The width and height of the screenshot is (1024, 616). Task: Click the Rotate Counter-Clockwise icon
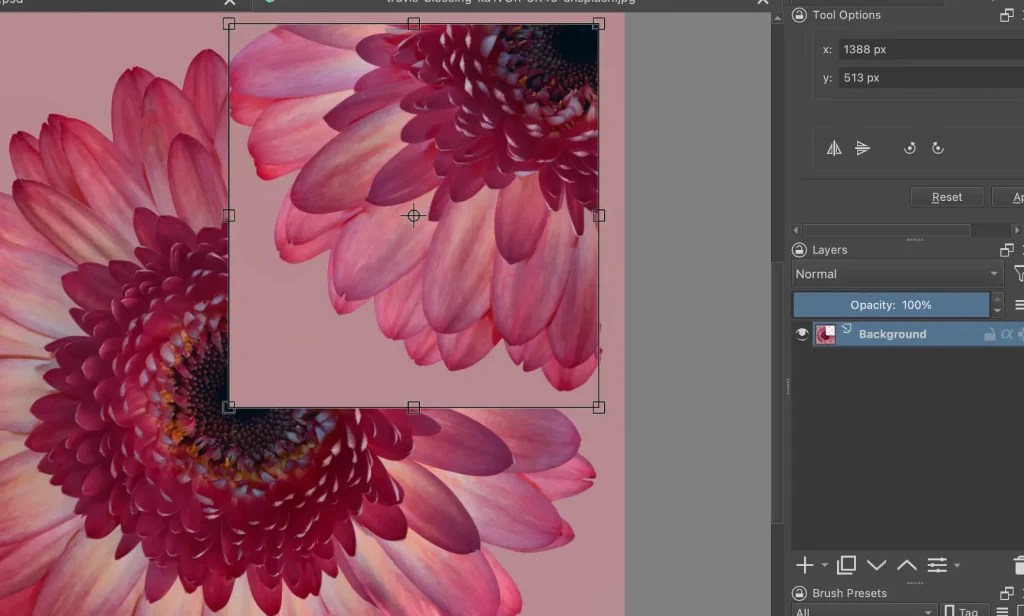[910, 148]
